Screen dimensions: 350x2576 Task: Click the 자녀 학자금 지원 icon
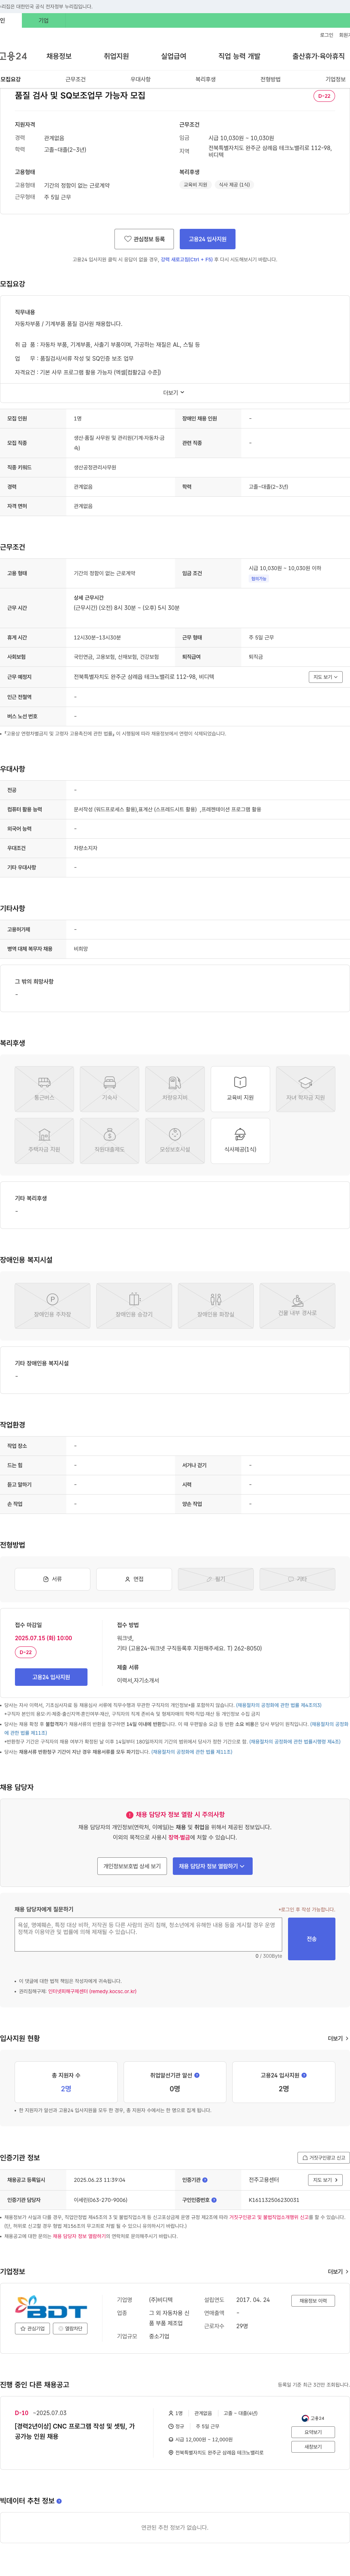pyautogui.click(x=305, y=1089)
